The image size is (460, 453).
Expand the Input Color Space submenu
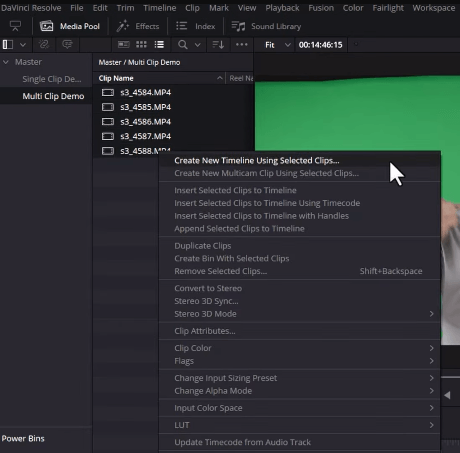299,408
